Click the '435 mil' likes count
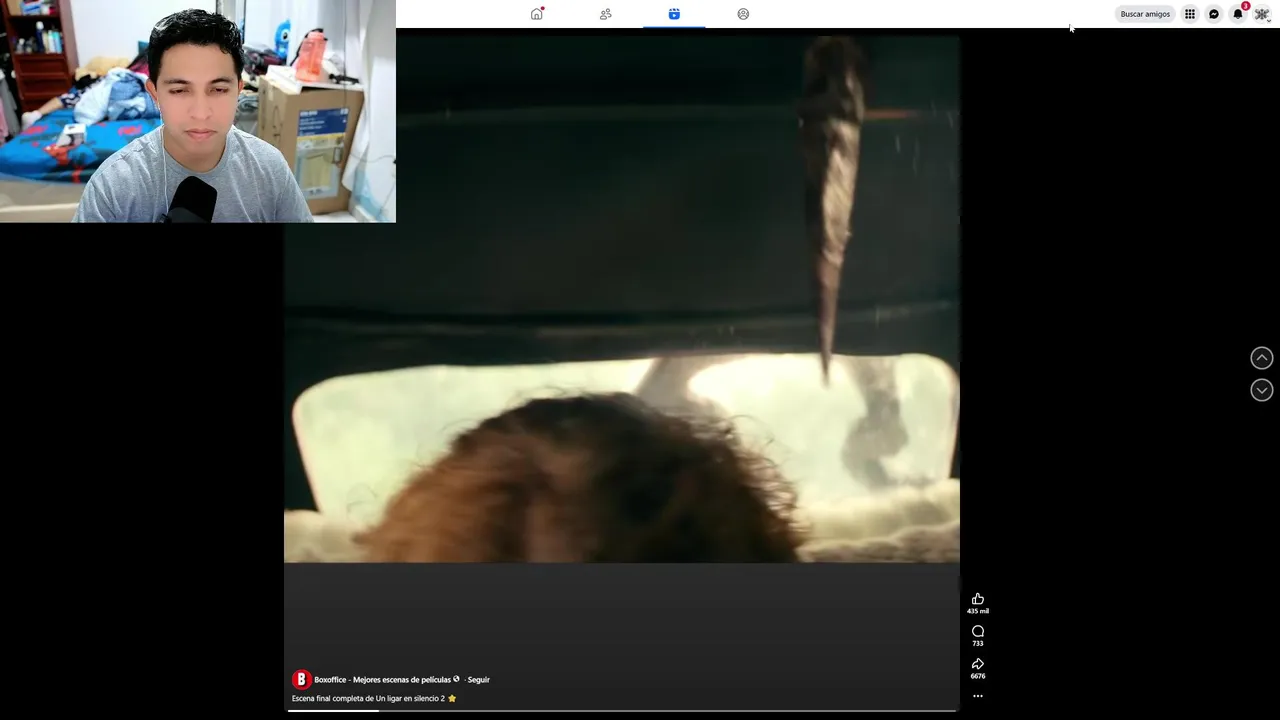Viewport: 1280px width, 720px height. coord(978,611)
